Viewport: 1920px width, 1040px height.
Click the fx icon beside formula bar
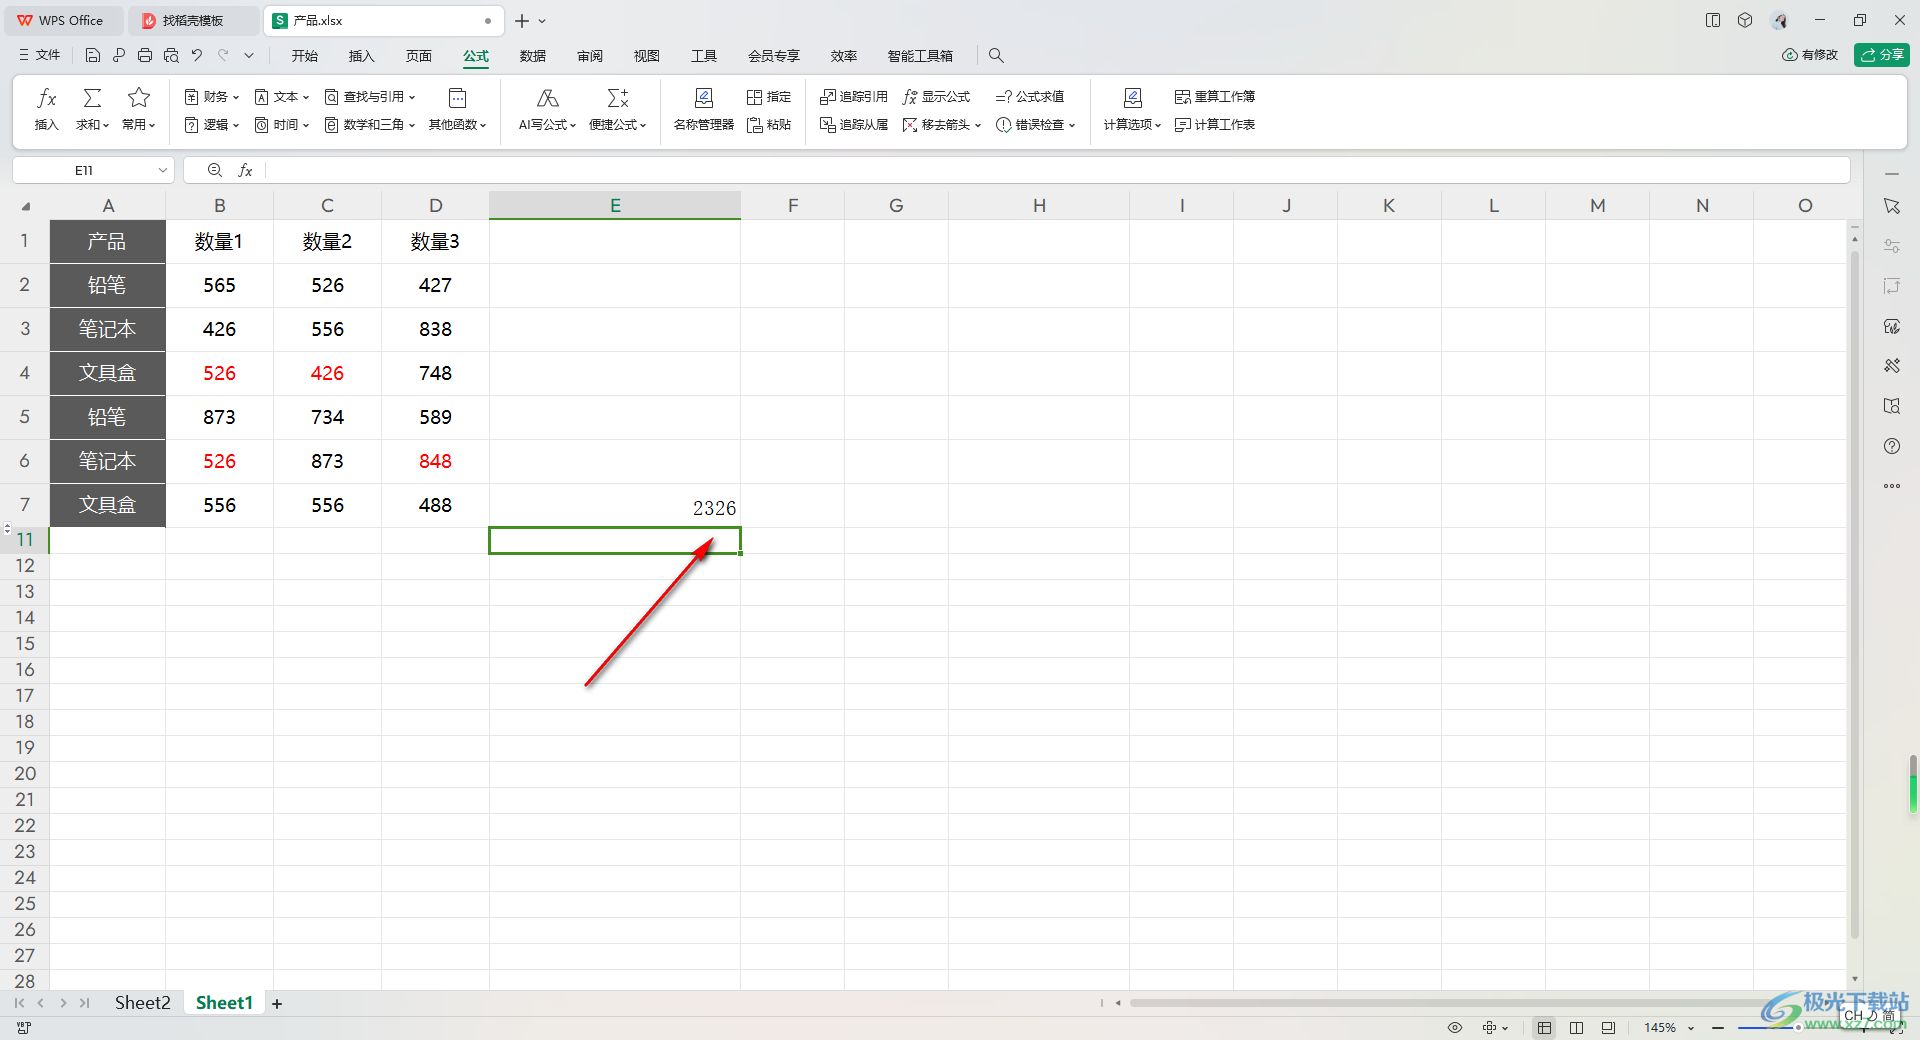(245, 170)
